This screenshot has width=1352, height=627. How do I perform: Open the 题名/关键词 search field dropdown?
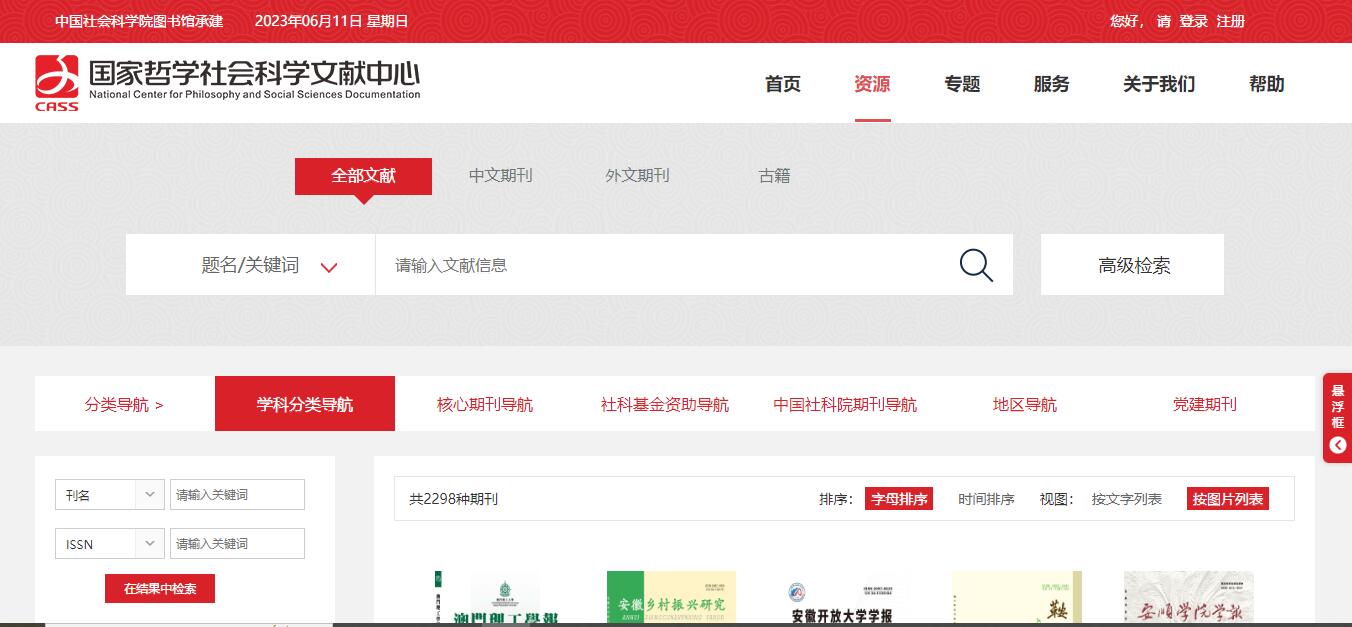click(328, 264)
